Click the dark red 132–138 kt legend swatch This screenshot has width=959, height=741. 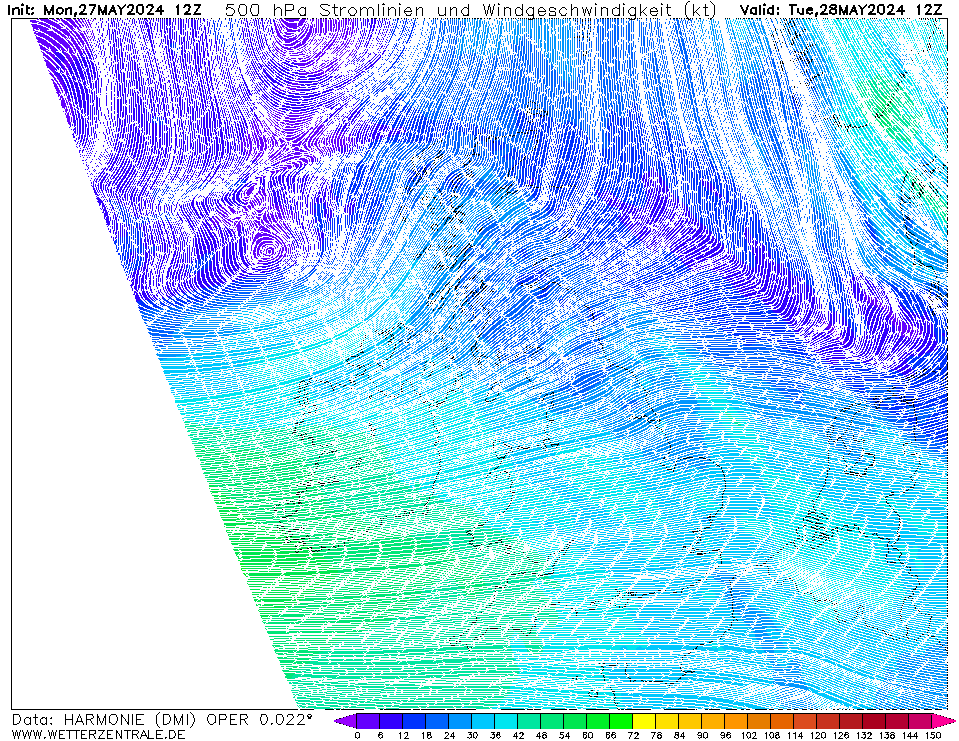click(874, 721)
